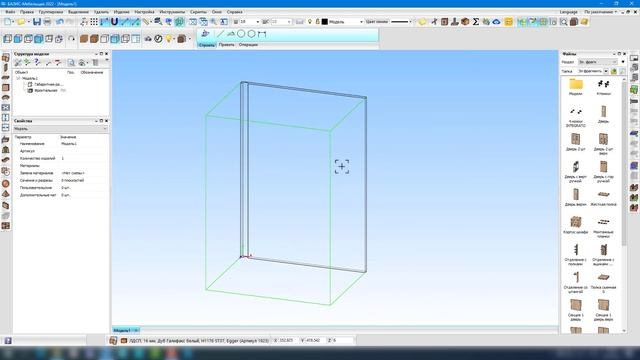640x360 pixels.
Task: Click the Количество изделий value field
Action: (84, 158)
